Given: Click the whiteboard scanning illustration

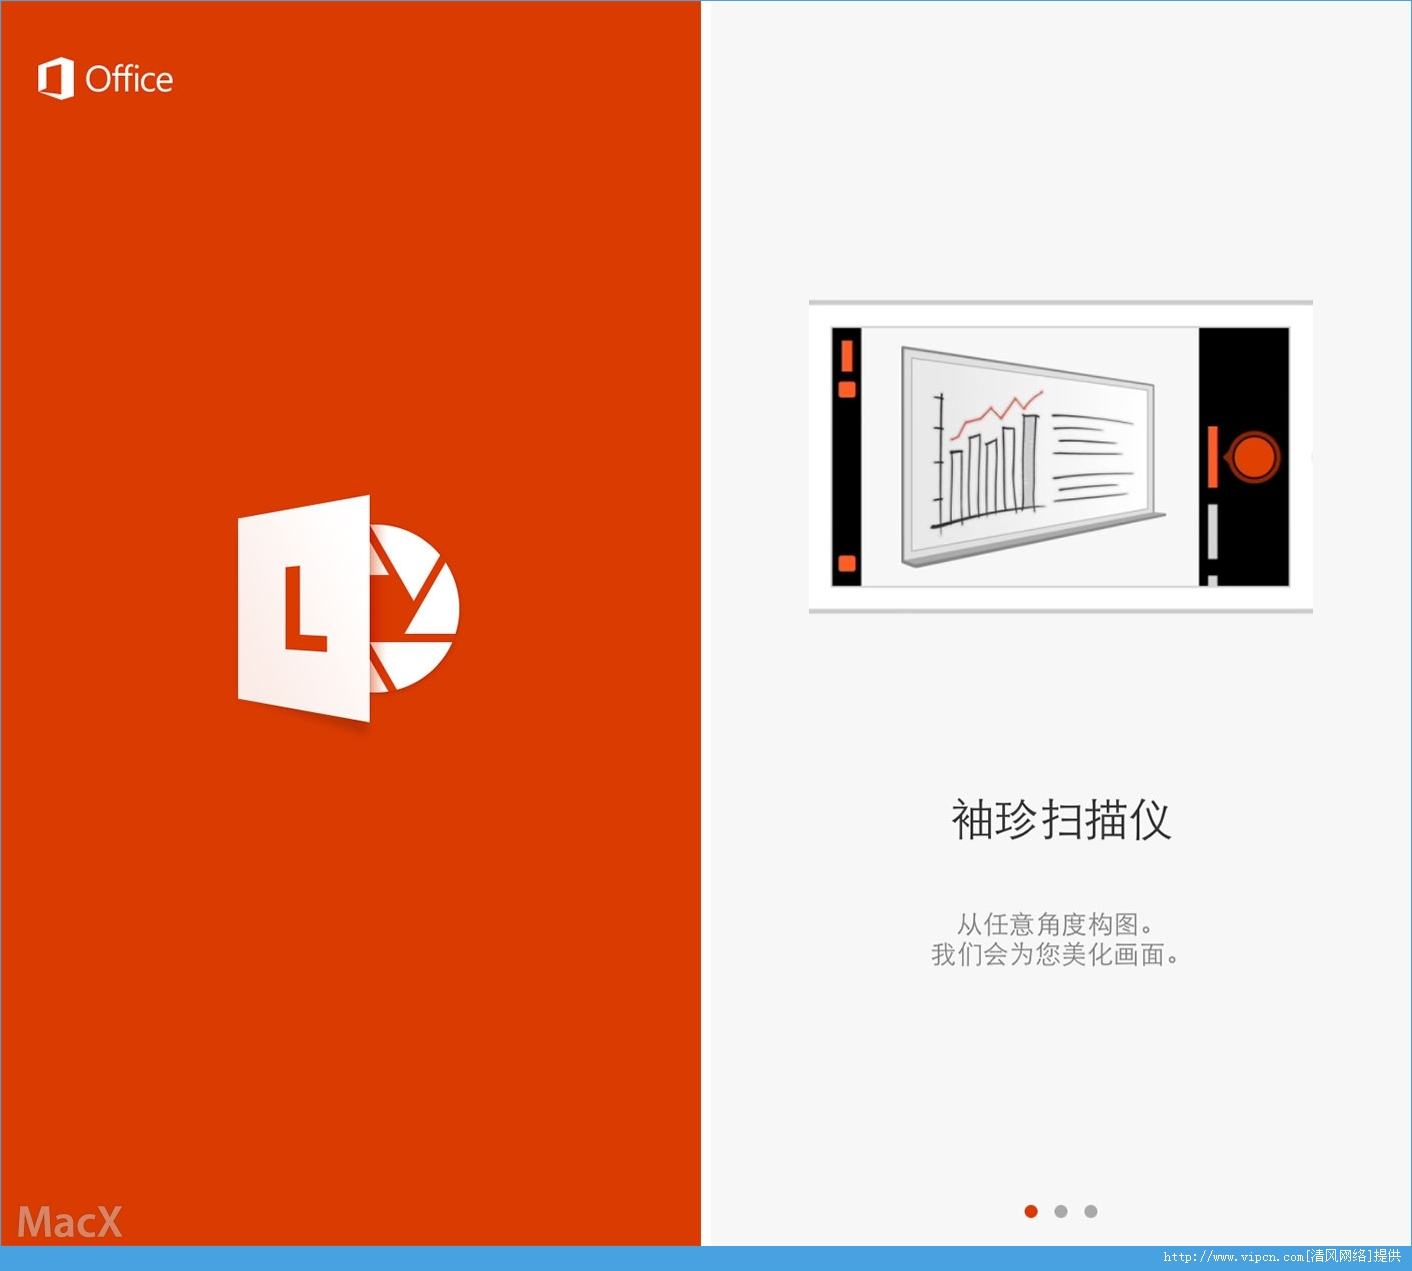Looking at the screenshot, I should click(1060, 457).
